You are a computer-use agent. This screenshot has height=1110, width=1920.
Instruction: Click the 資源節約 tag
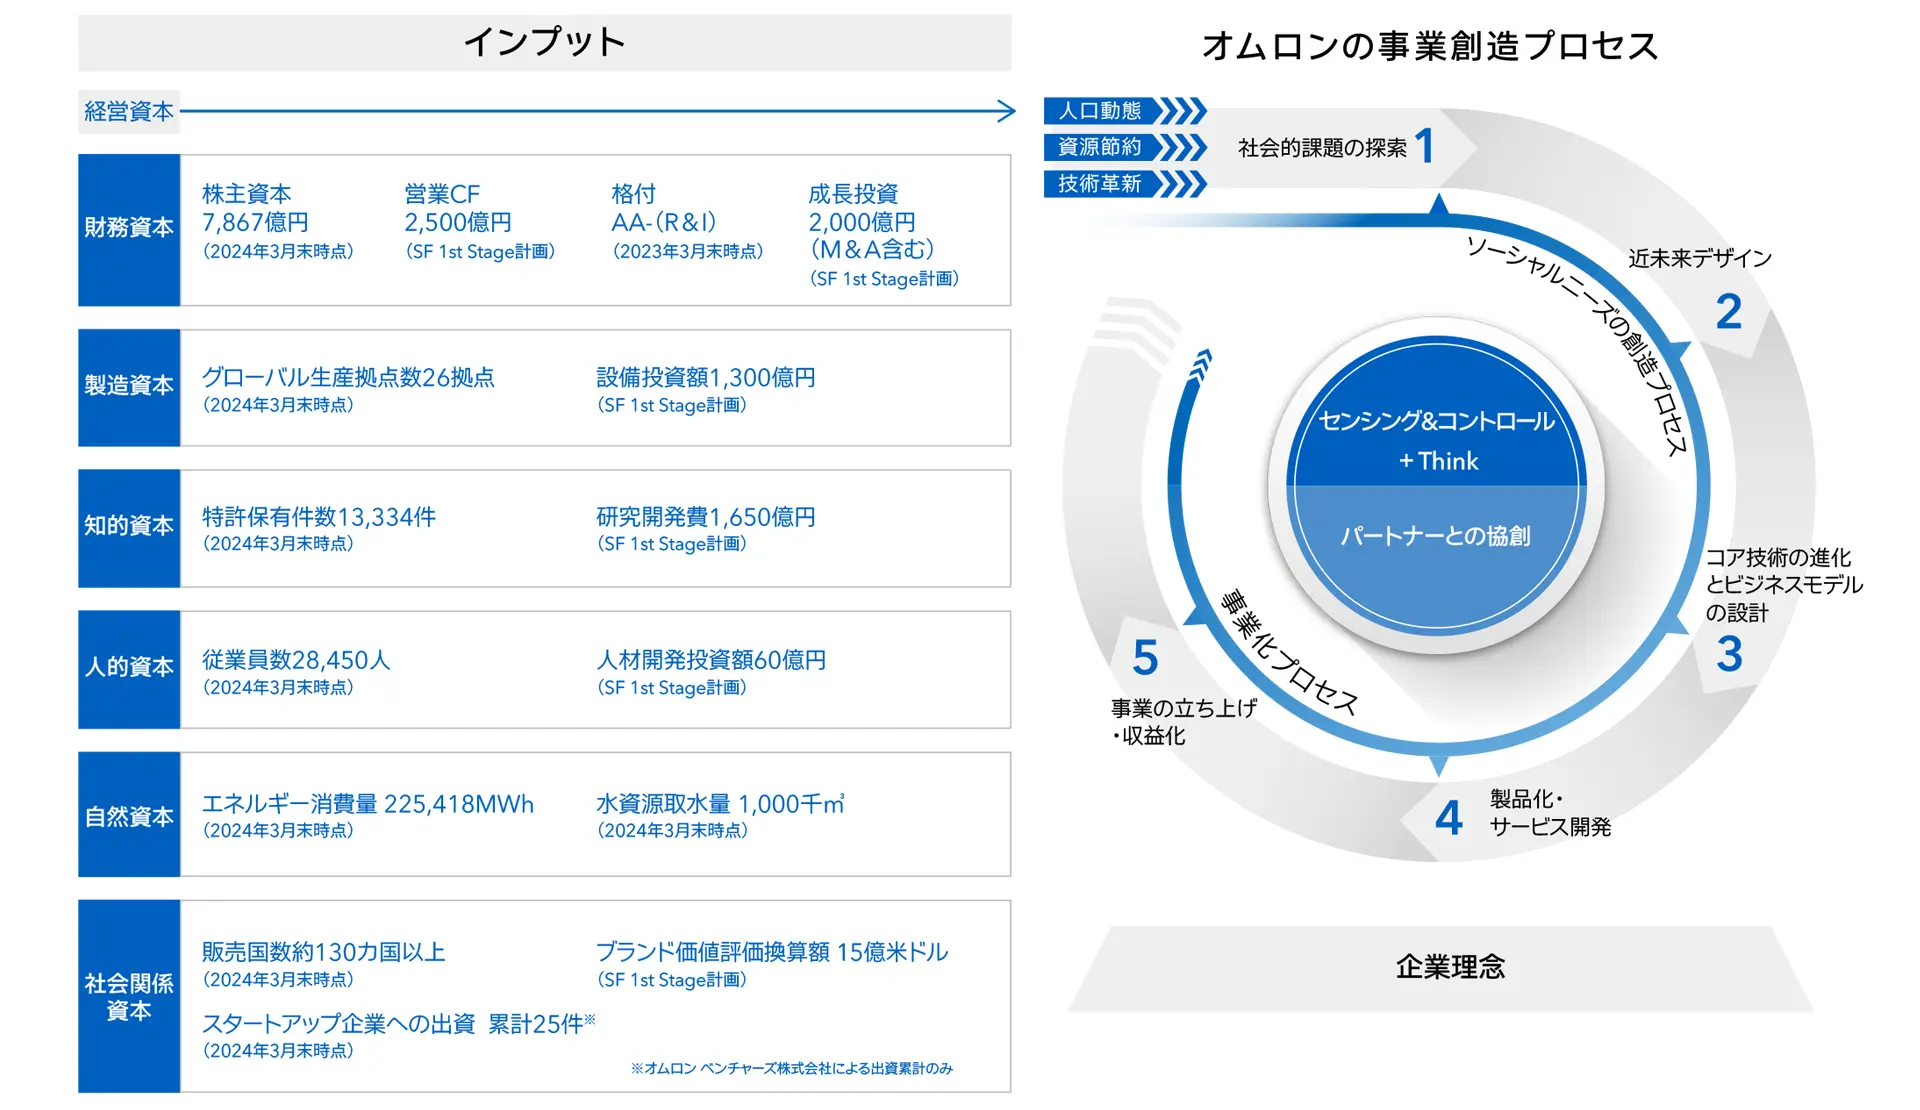point(1100,147)
